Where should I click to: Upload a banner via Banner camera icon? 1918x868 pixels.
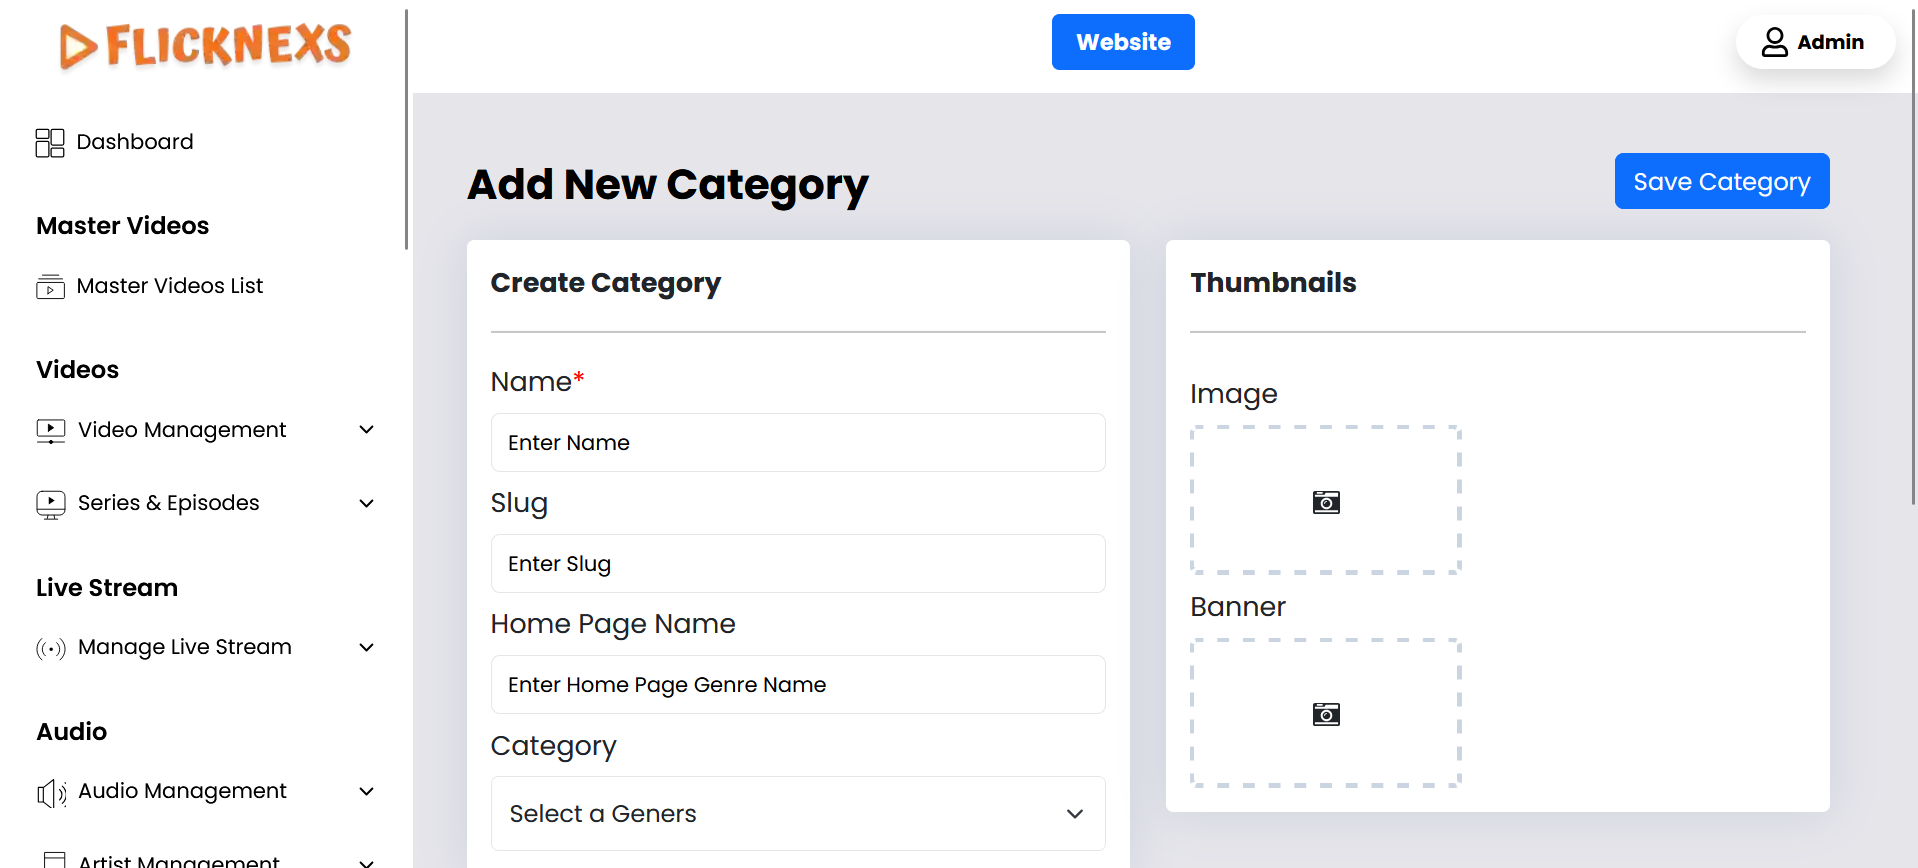pyautogui.click(x=1325, y=714)
